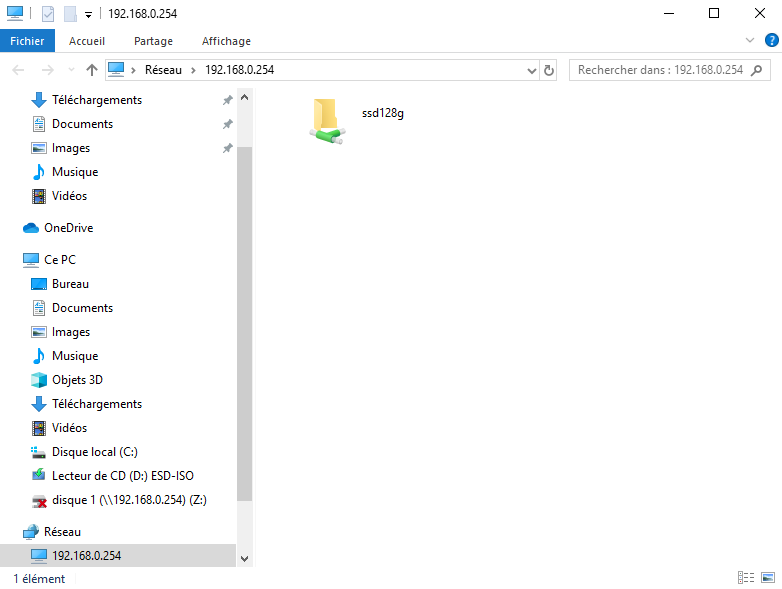Open Customize Quick Access Toolbar dropdown
The image size is (782, 589).
point(88,14)
